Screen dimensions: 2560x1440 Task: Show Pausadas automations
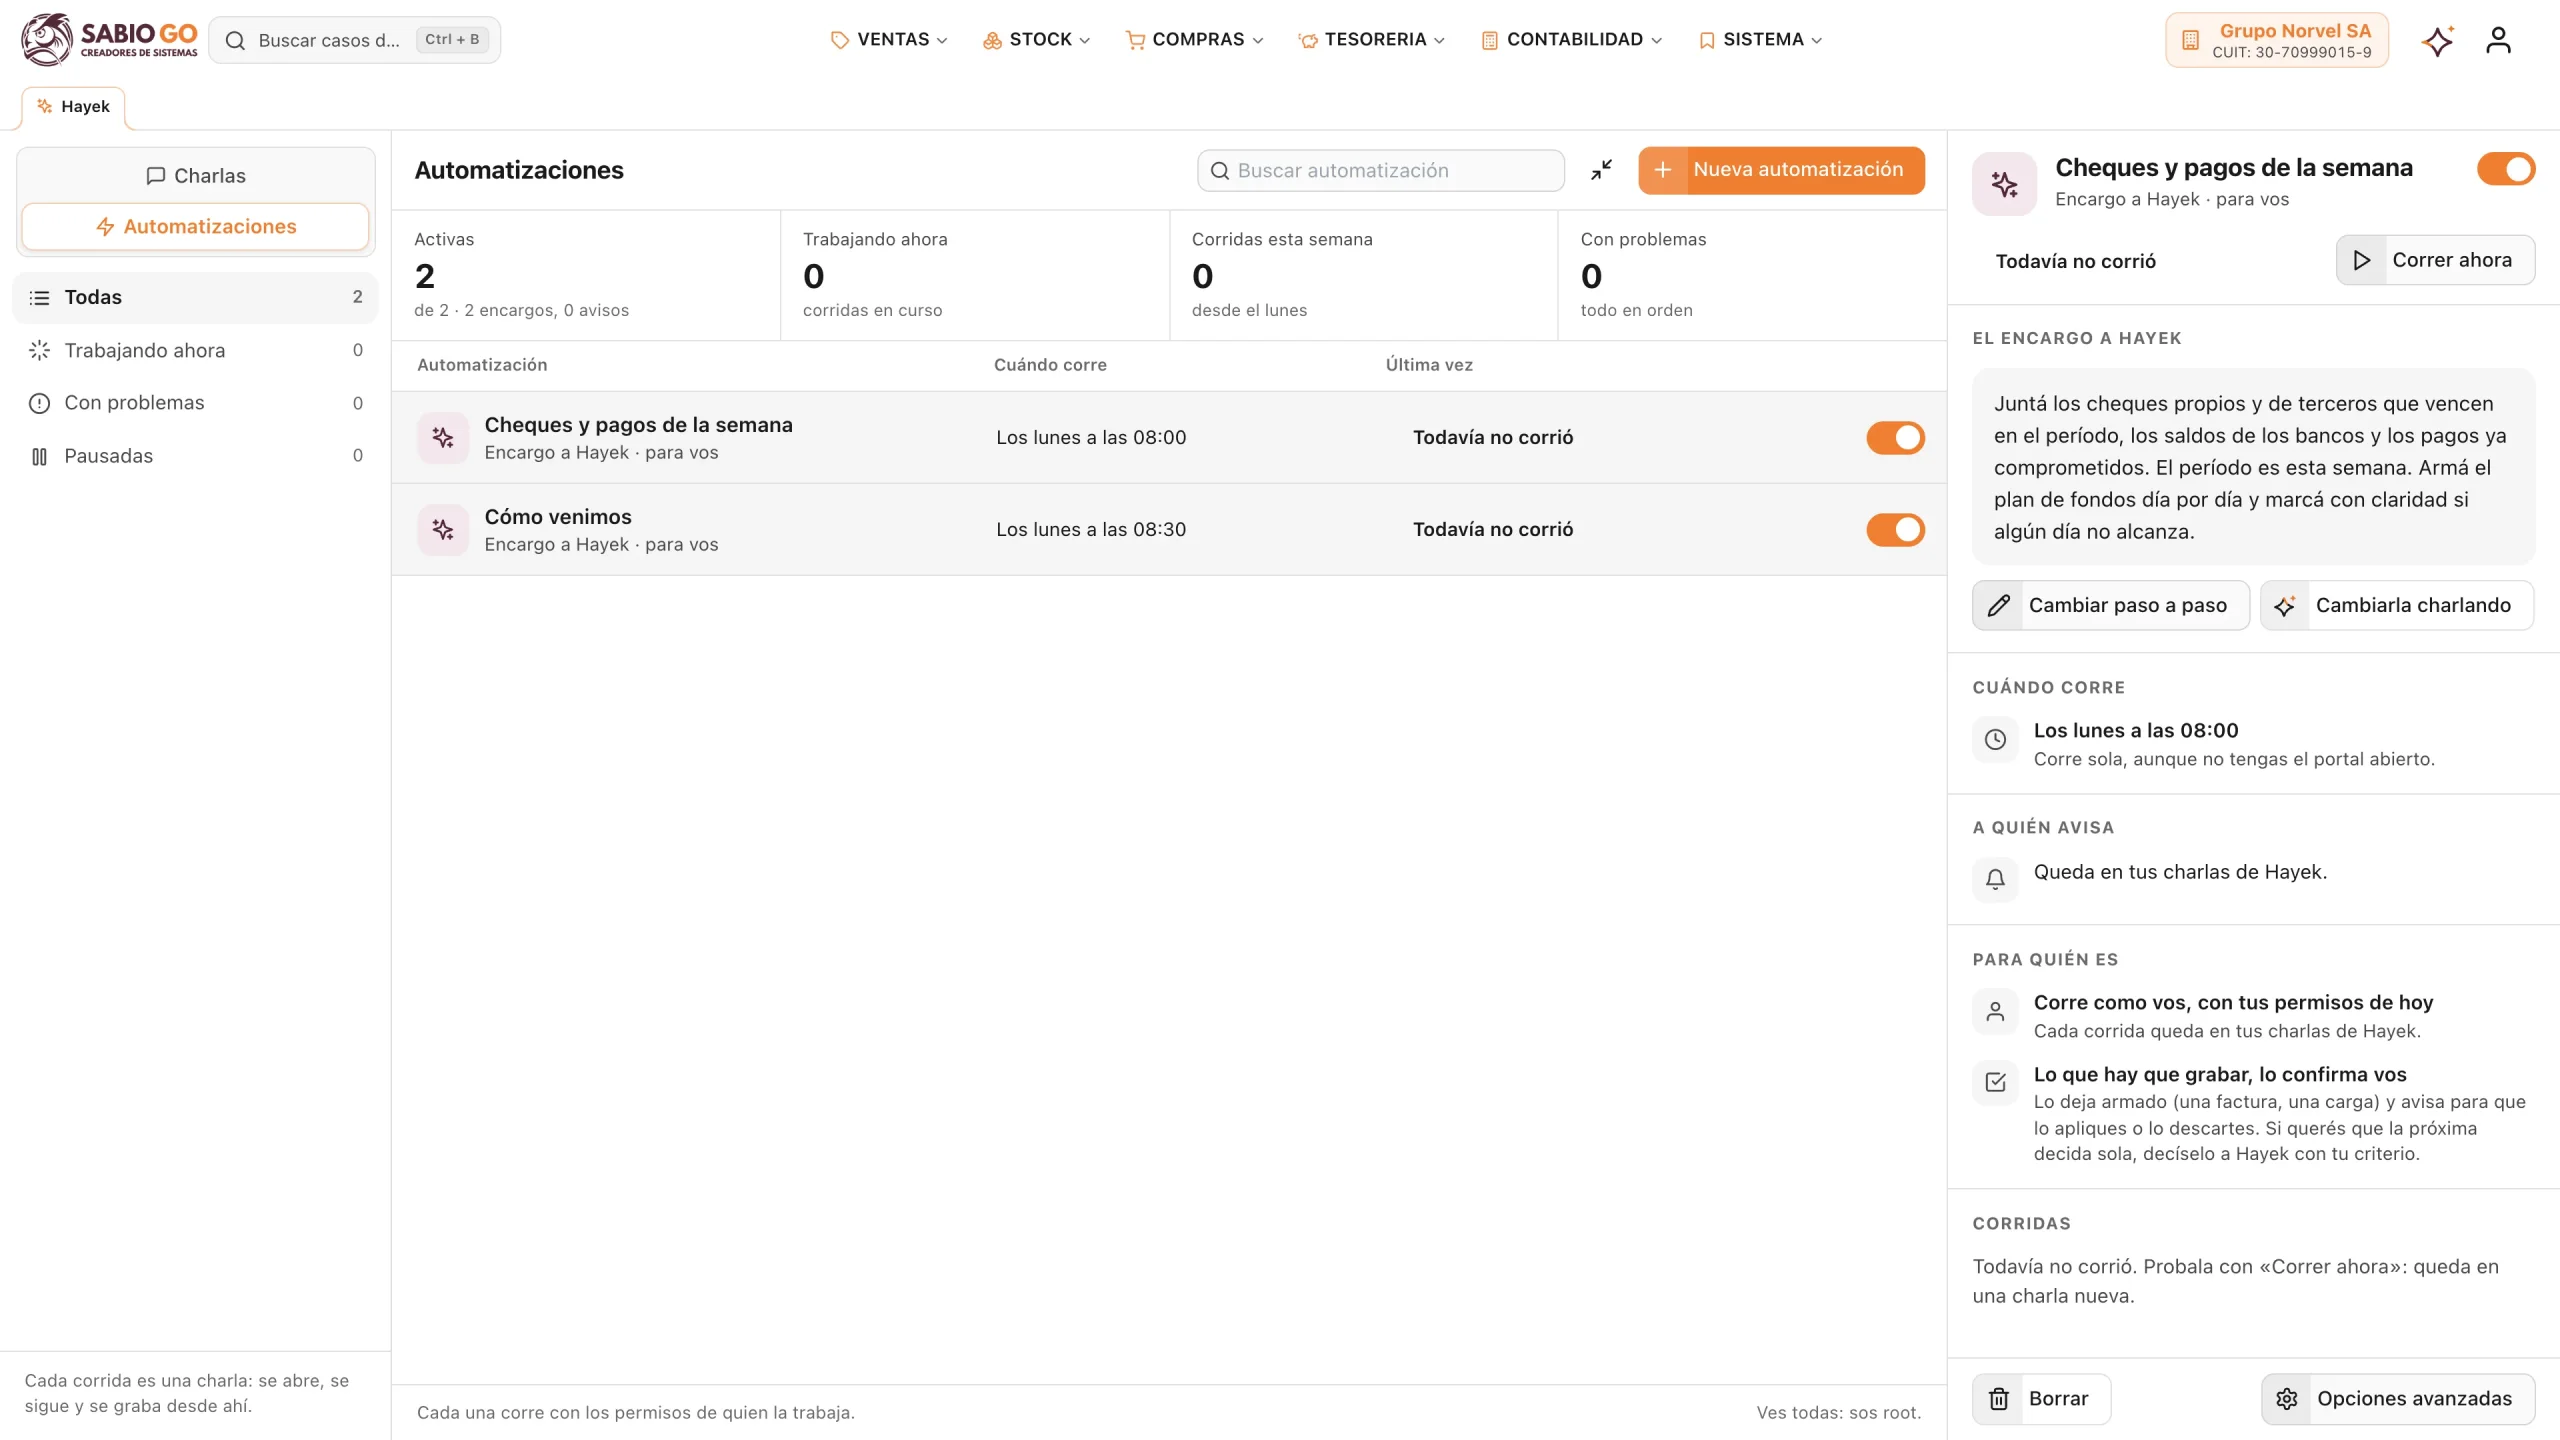click(196, 456)
